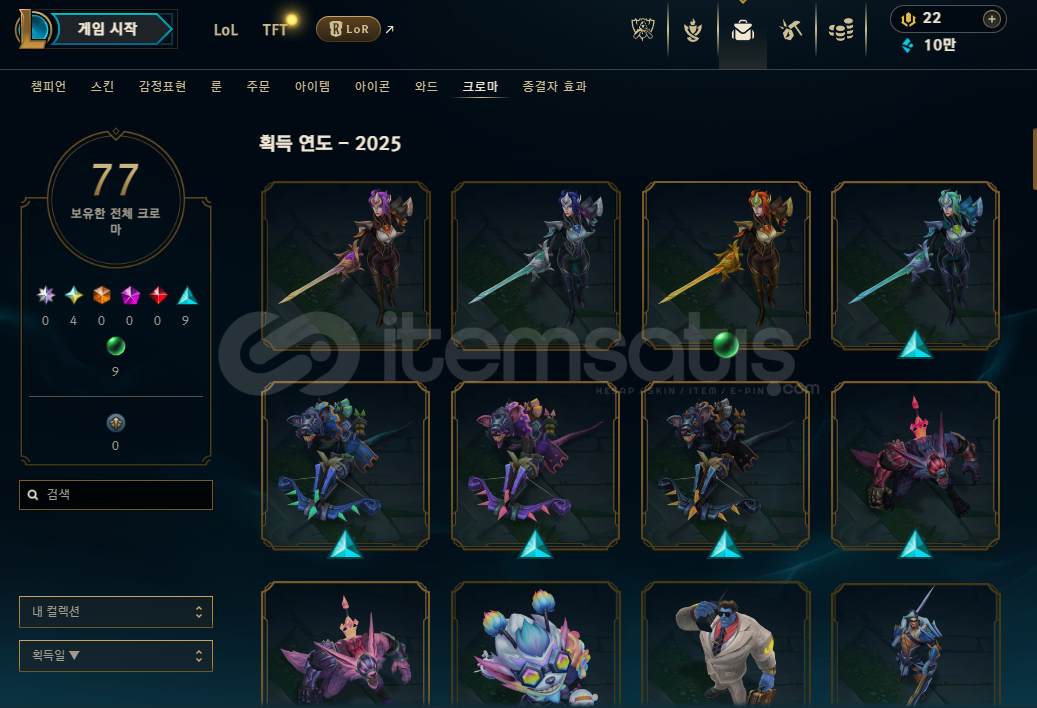Open the Collection backpack icon
Screen dimensions: 1037x708
pyautogui.click(x=743, y=30)
